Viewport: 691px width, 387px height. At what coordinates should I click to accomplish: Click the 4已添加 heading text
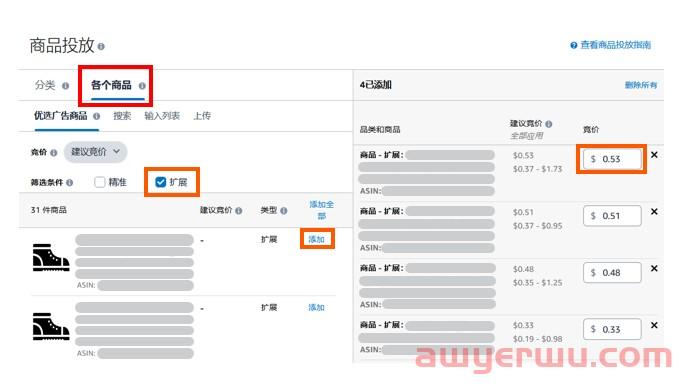click(x=375, y=85)
